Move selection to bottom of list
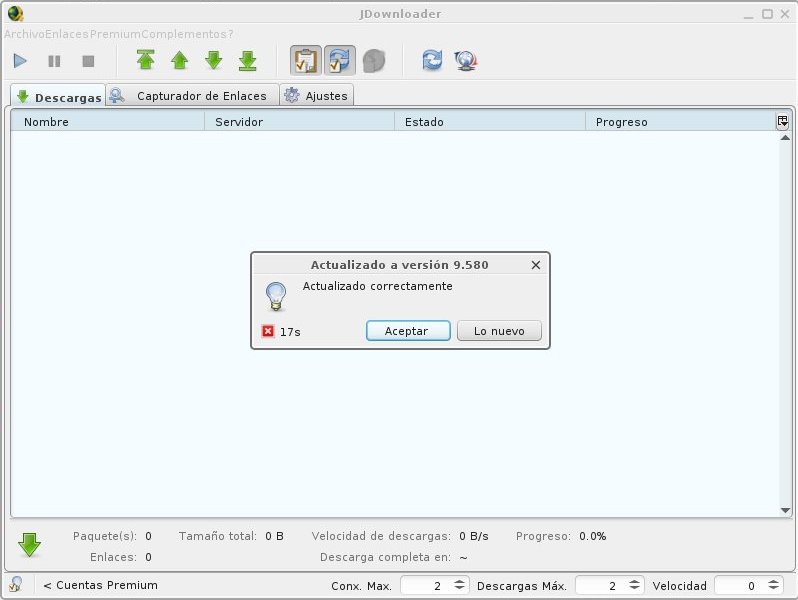Screen dimensions: 798x600 click(x=248, y=60)
